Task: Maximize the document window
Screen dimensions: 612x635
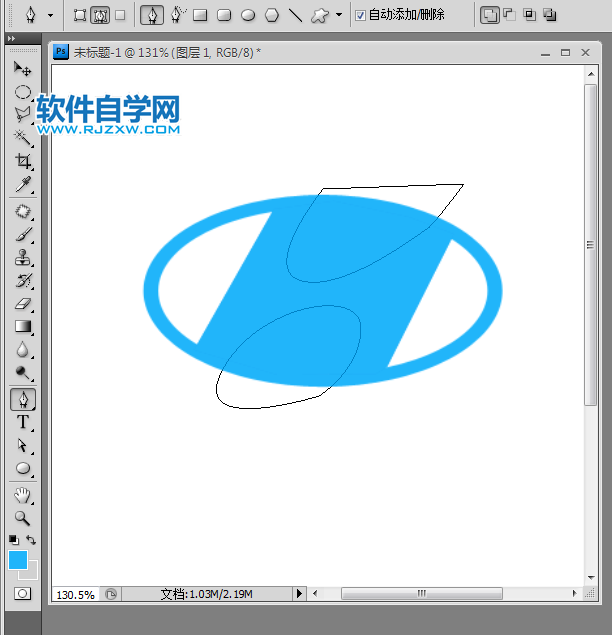Action: (x=565, y=53)
